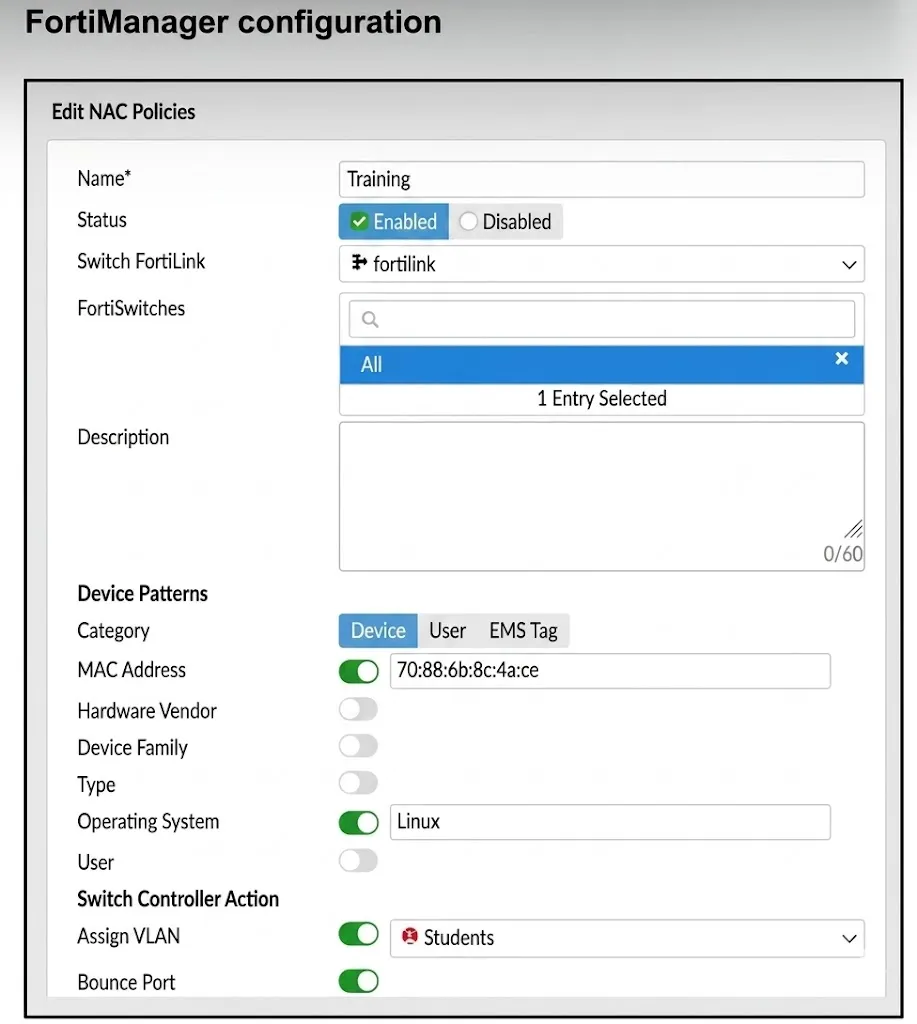Click the 'Edit NAC Policies' heading
This screenshot has height=1024, width=917.
tap(123, 112)
